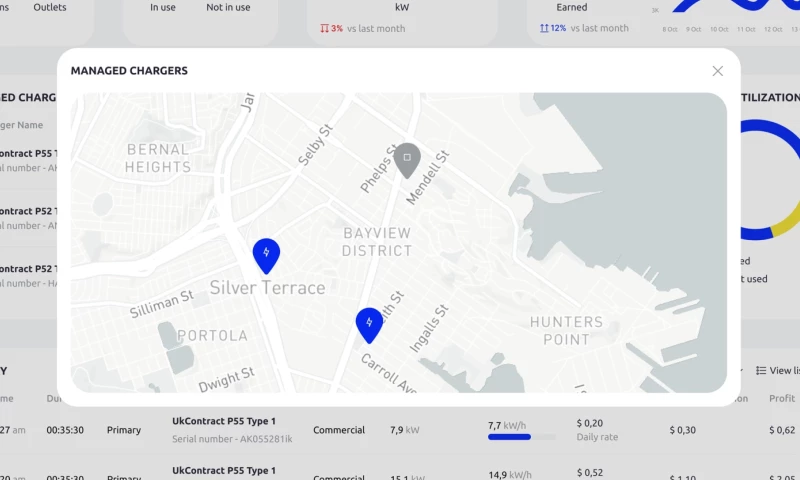Click the Portola neighborhood label on map
The width and height of the screenshot is (800, 480).
[x=211, y=335]
